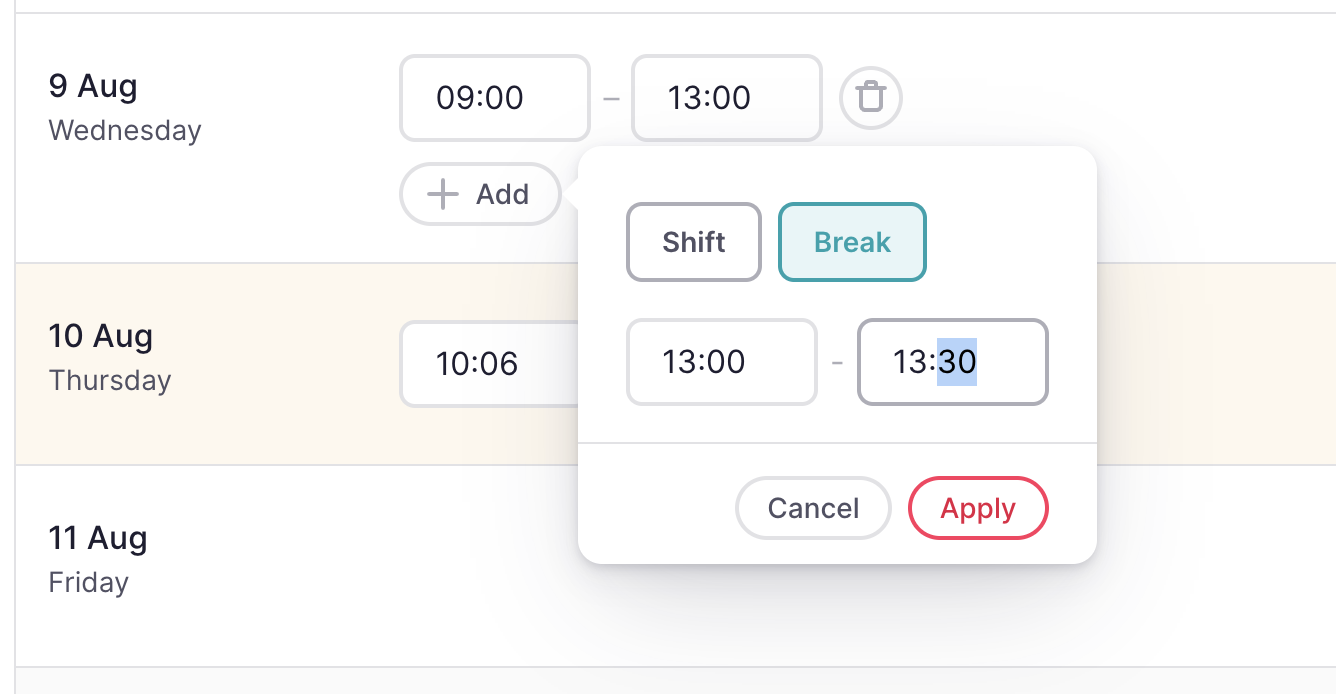Viewport: 1336px width, 694px height.
Task: Focus the 13:00 end time on 9 Aug
Action: (726, 98)
